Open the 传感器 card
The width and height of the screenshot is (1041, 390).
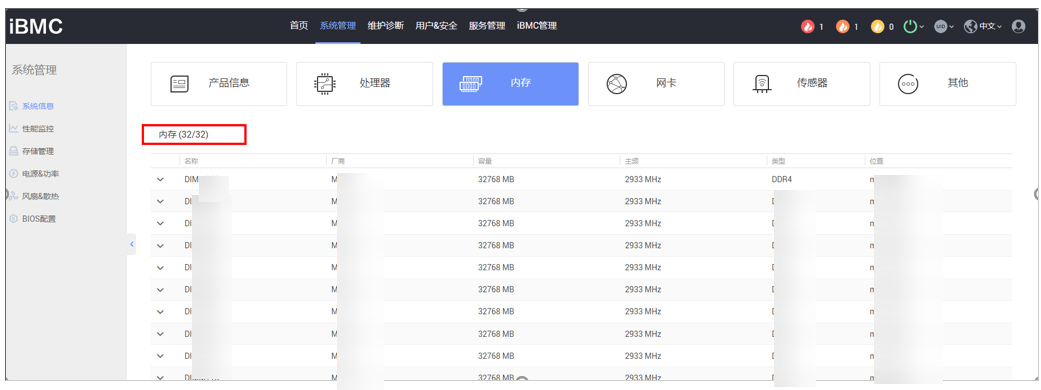801,84
